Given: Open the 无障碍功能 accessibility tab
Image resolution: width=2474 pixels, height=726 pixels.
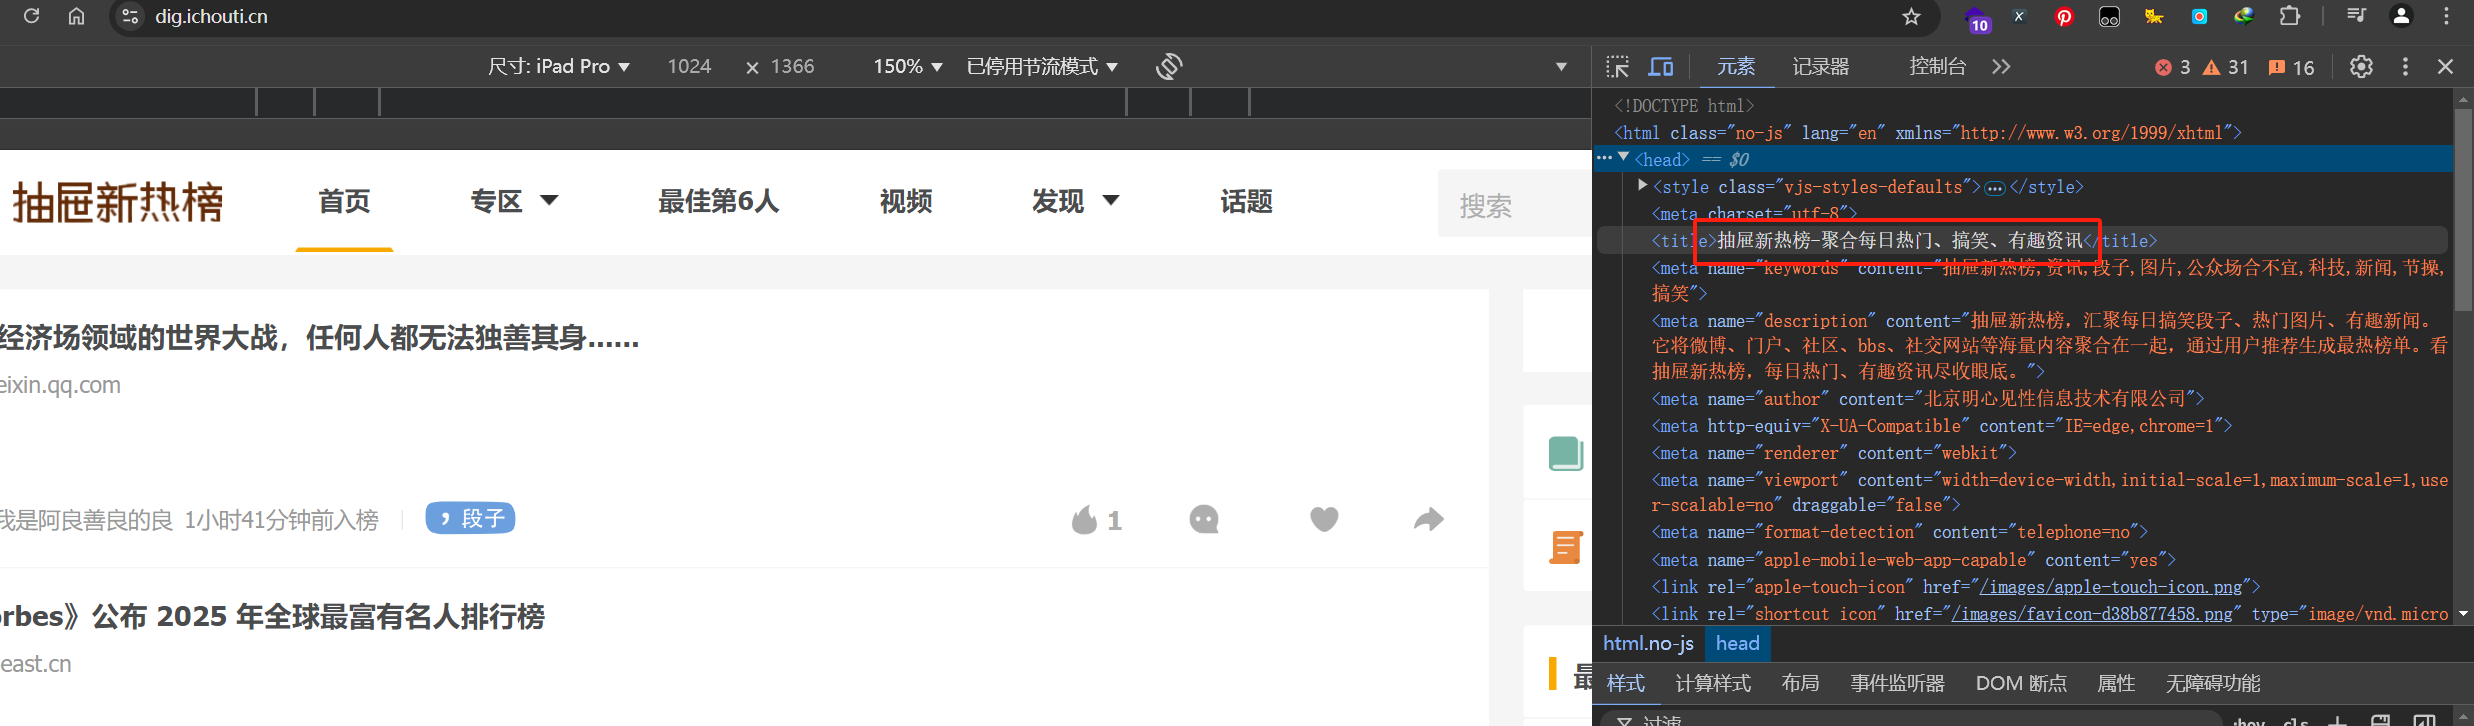Looking at the screenshot, I should [x=2213, y=683].
